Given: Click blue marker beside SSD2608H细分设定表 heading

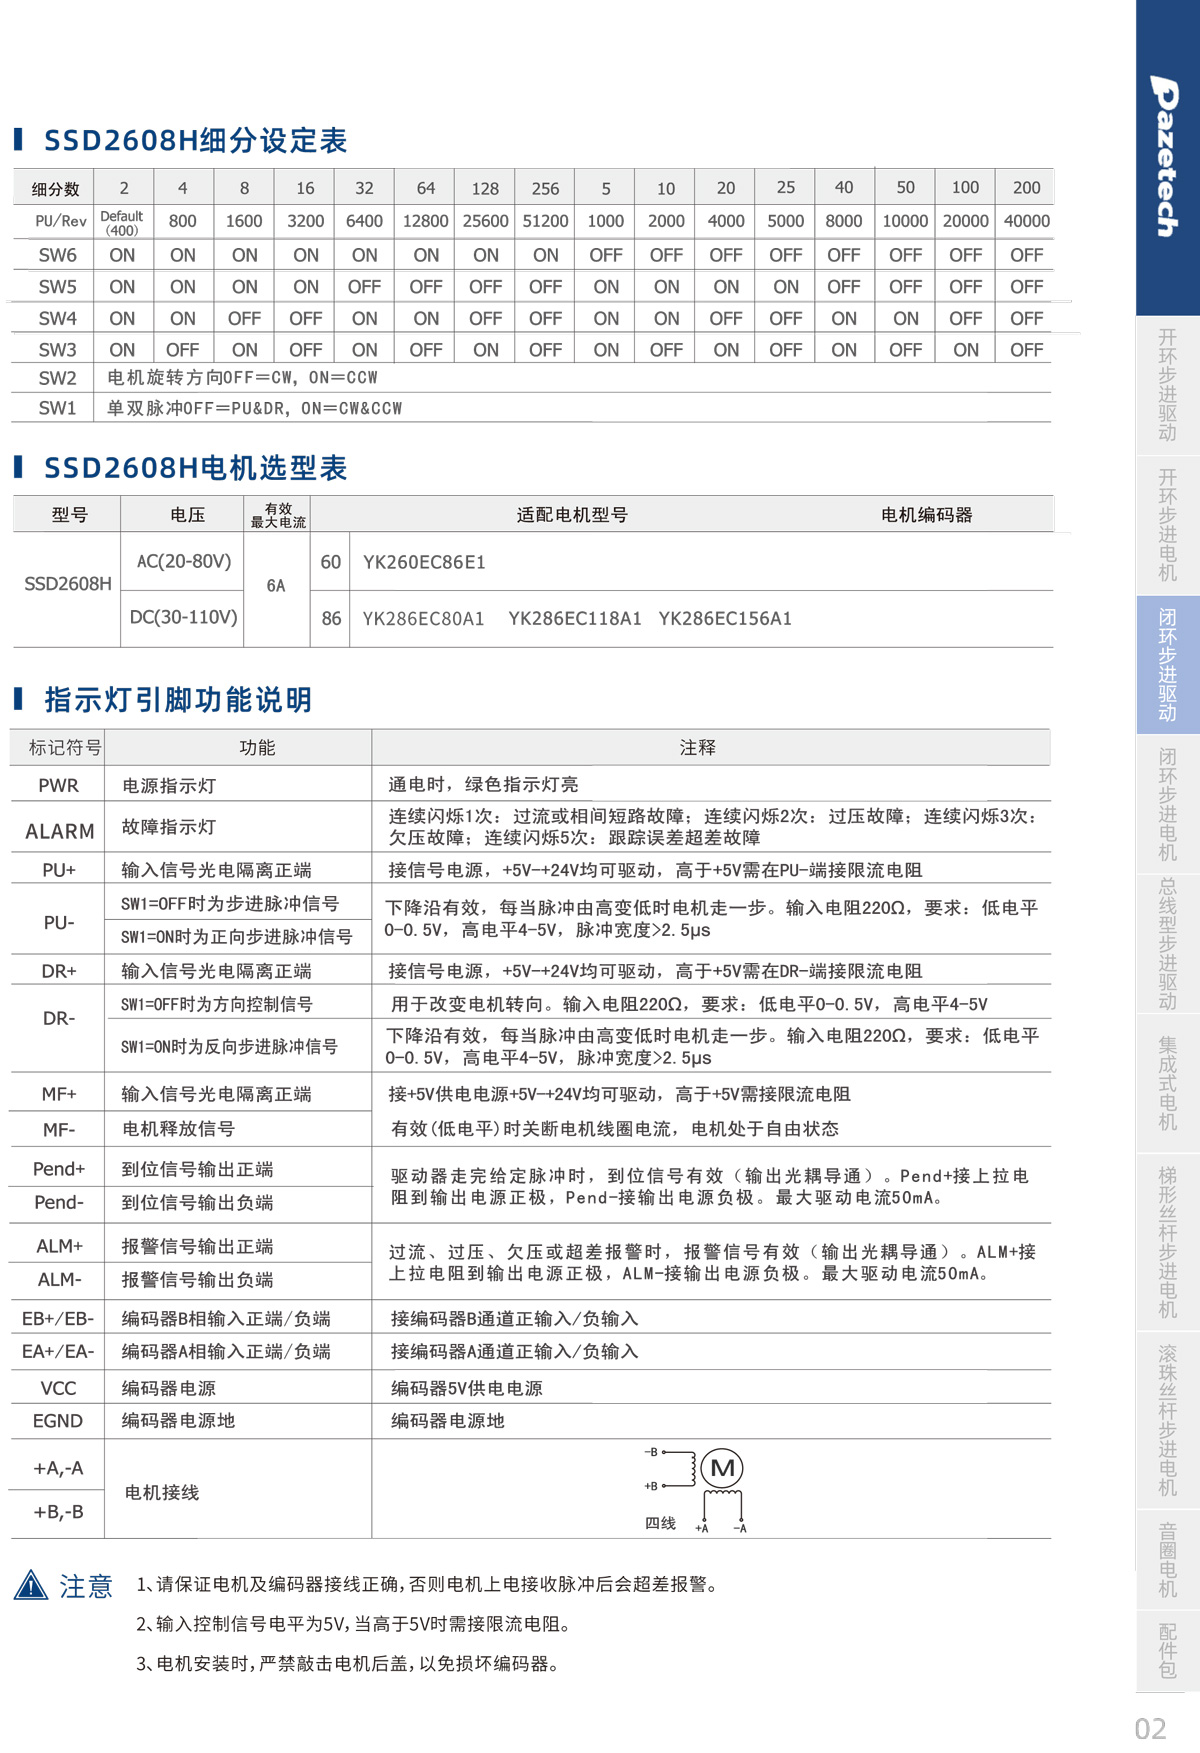Looking at the screenshot, I should tap(18, 139).
